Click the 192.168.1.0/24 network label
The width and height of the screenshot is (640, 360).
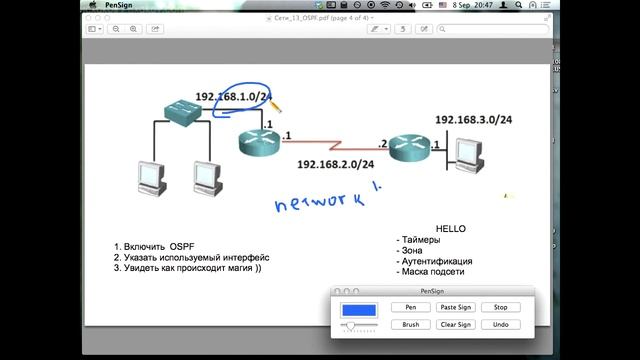point(233,97)
